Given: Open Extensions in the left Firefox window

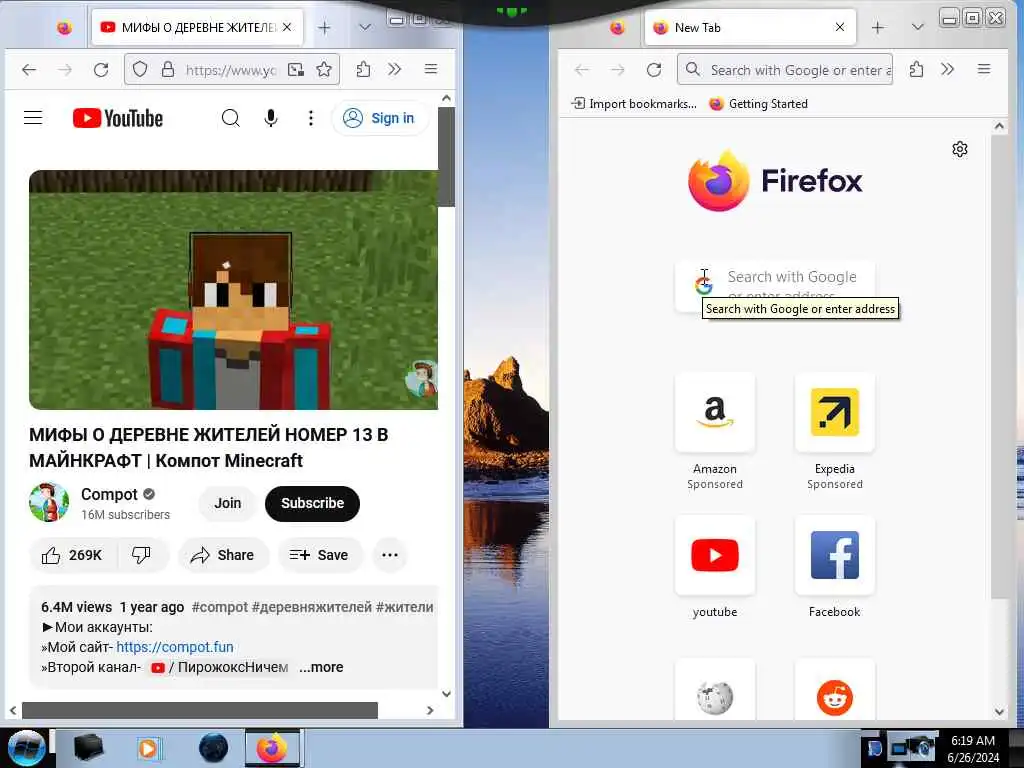Looking at the screenshot, I should tap(364, 69).
